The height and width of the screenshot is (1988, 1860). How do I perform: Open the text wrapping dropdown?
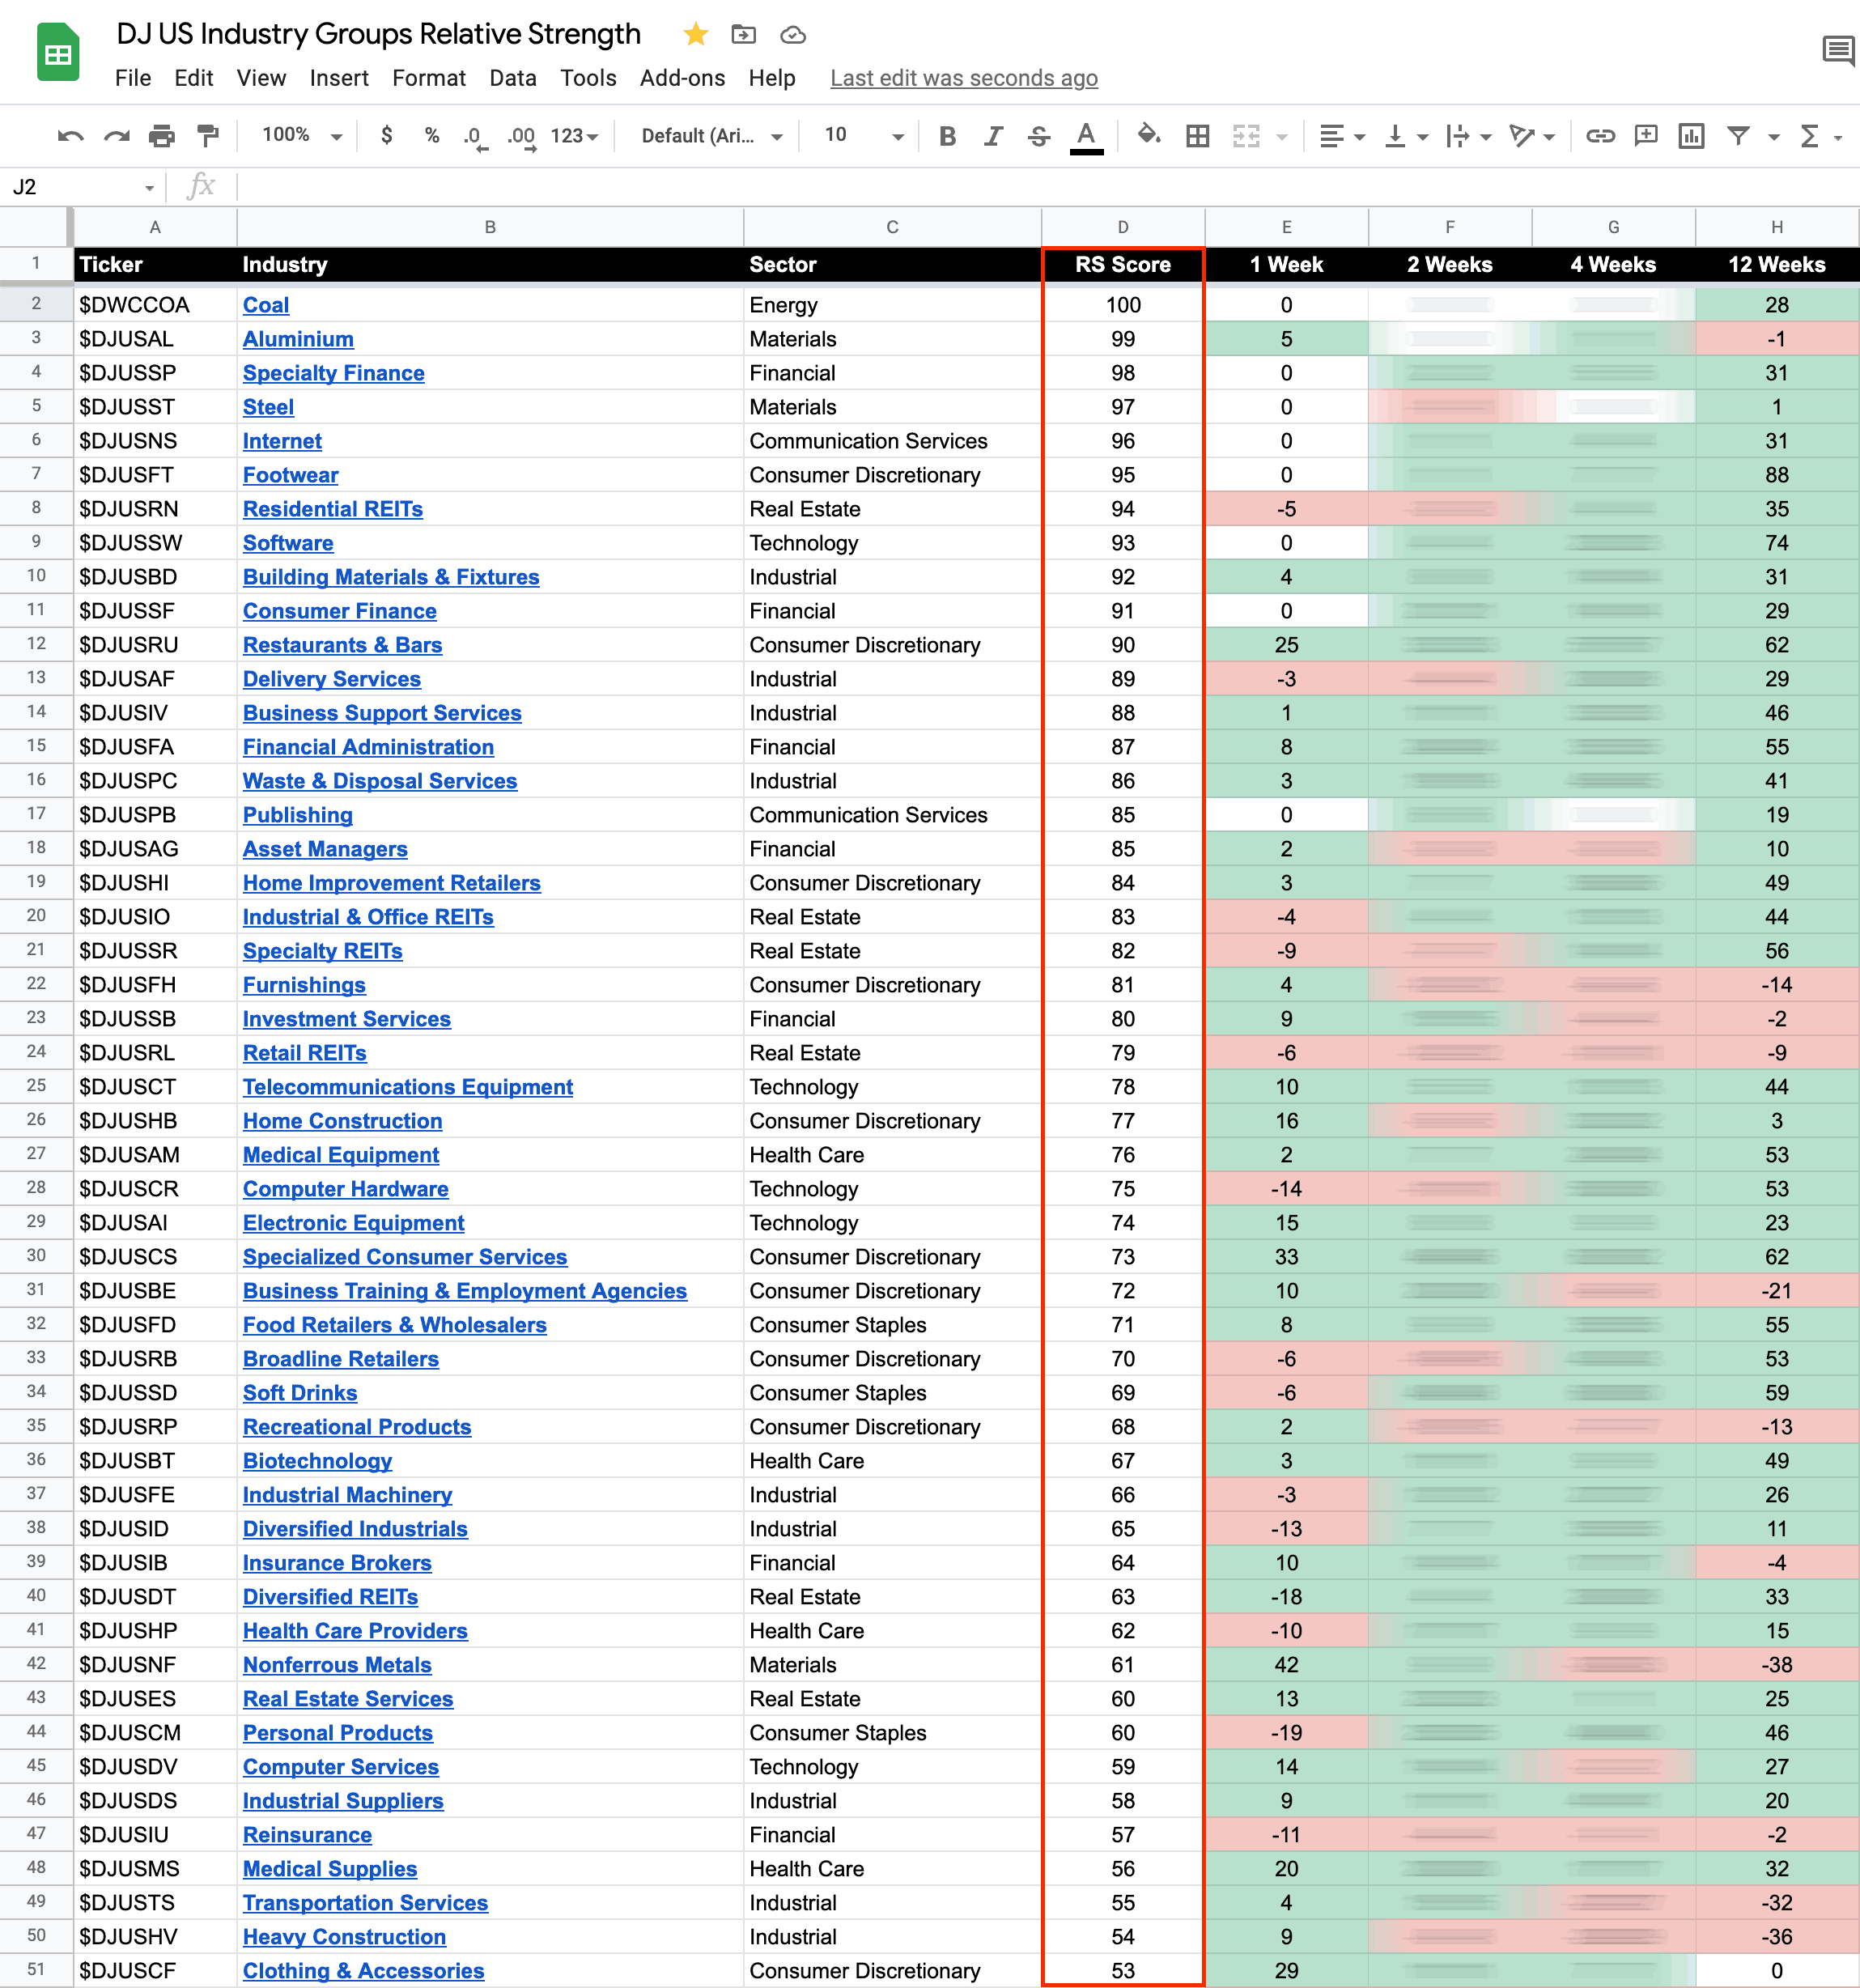[1468, 136]
